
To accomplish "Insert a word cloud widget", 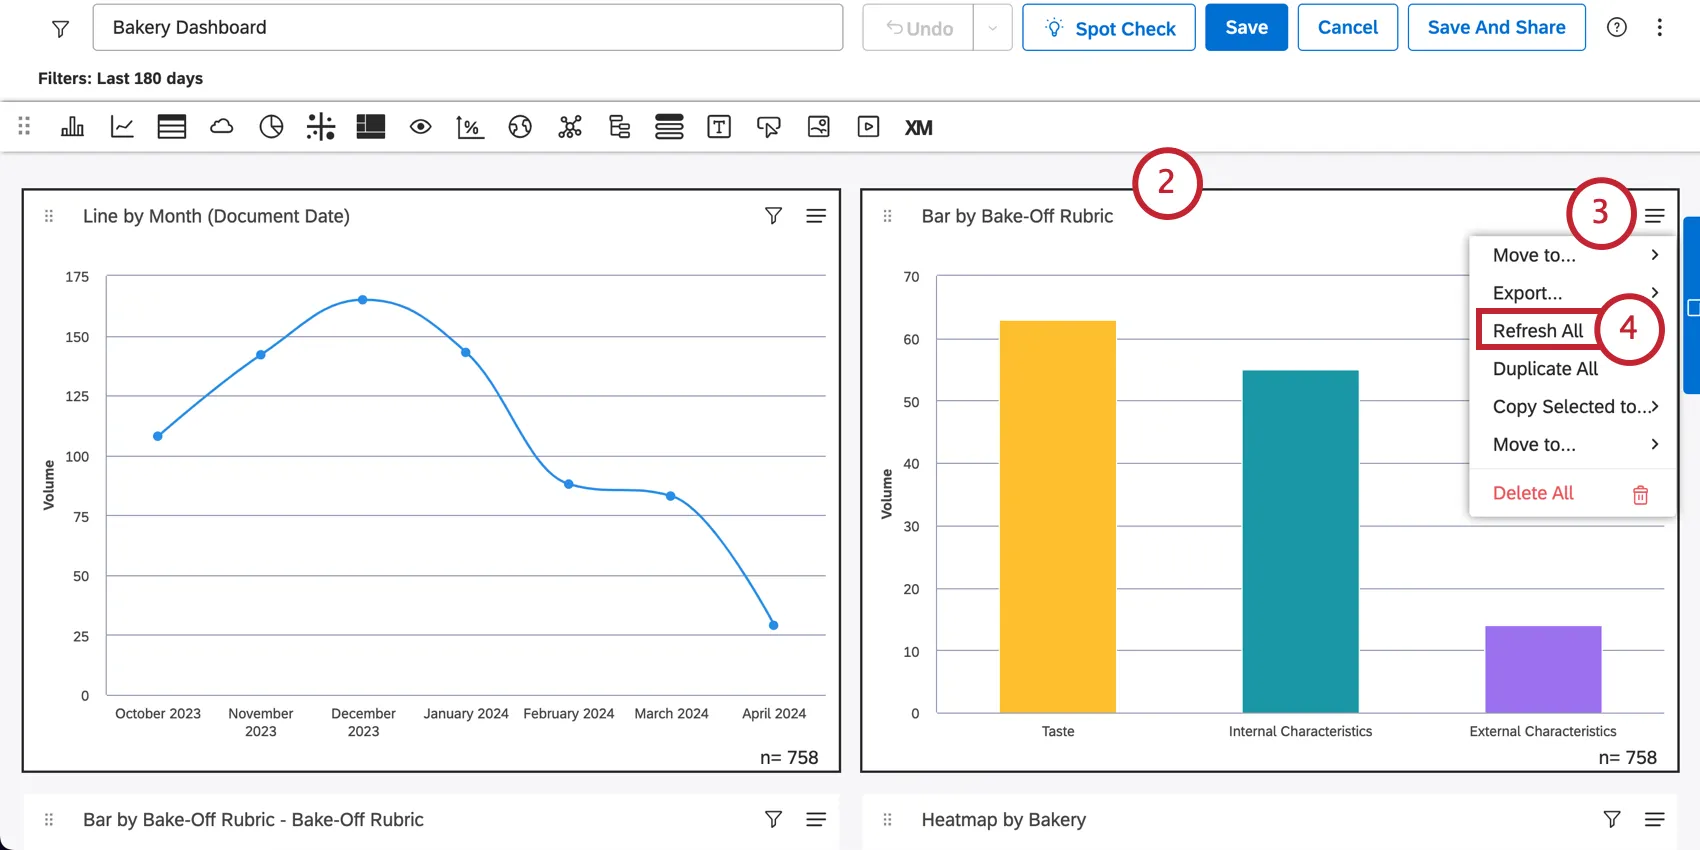I will coord(222,127).
